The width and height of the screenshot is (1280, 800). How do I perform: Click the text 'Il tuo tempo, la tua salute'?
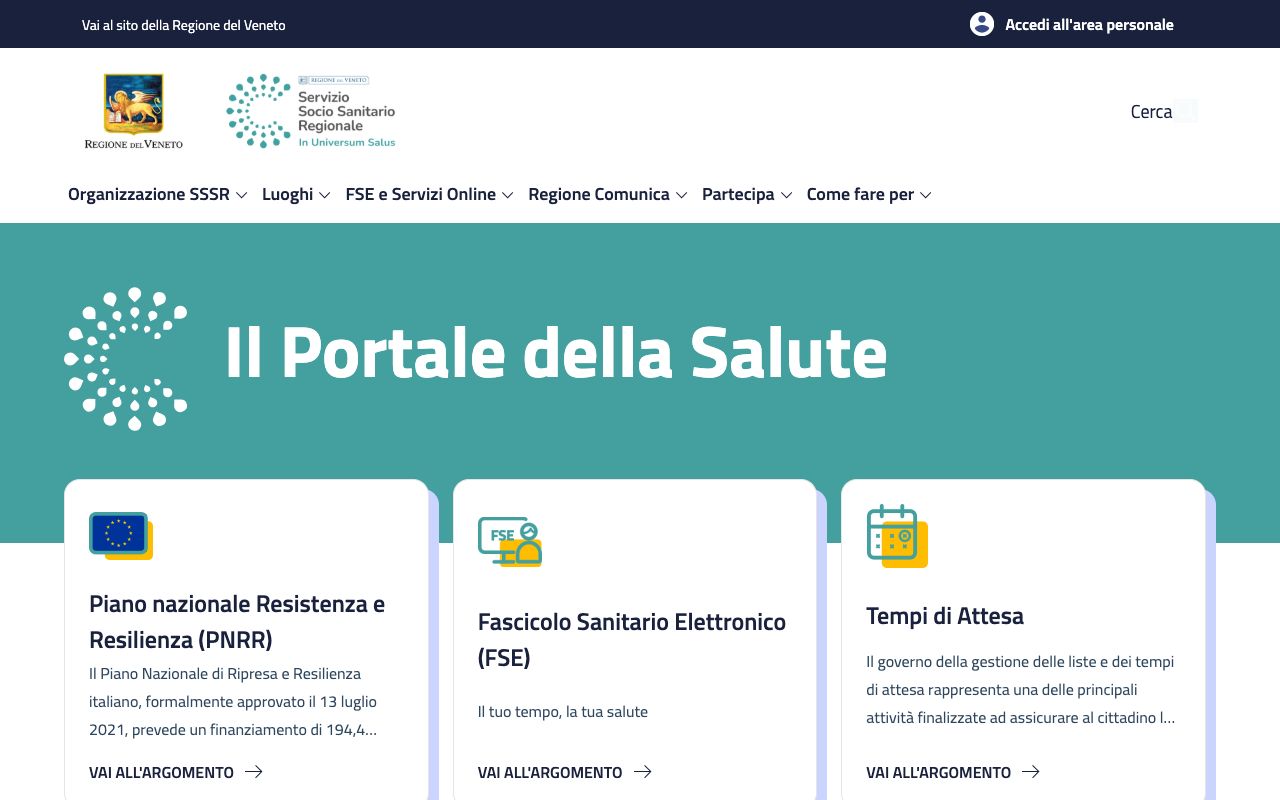click(563, 712)
